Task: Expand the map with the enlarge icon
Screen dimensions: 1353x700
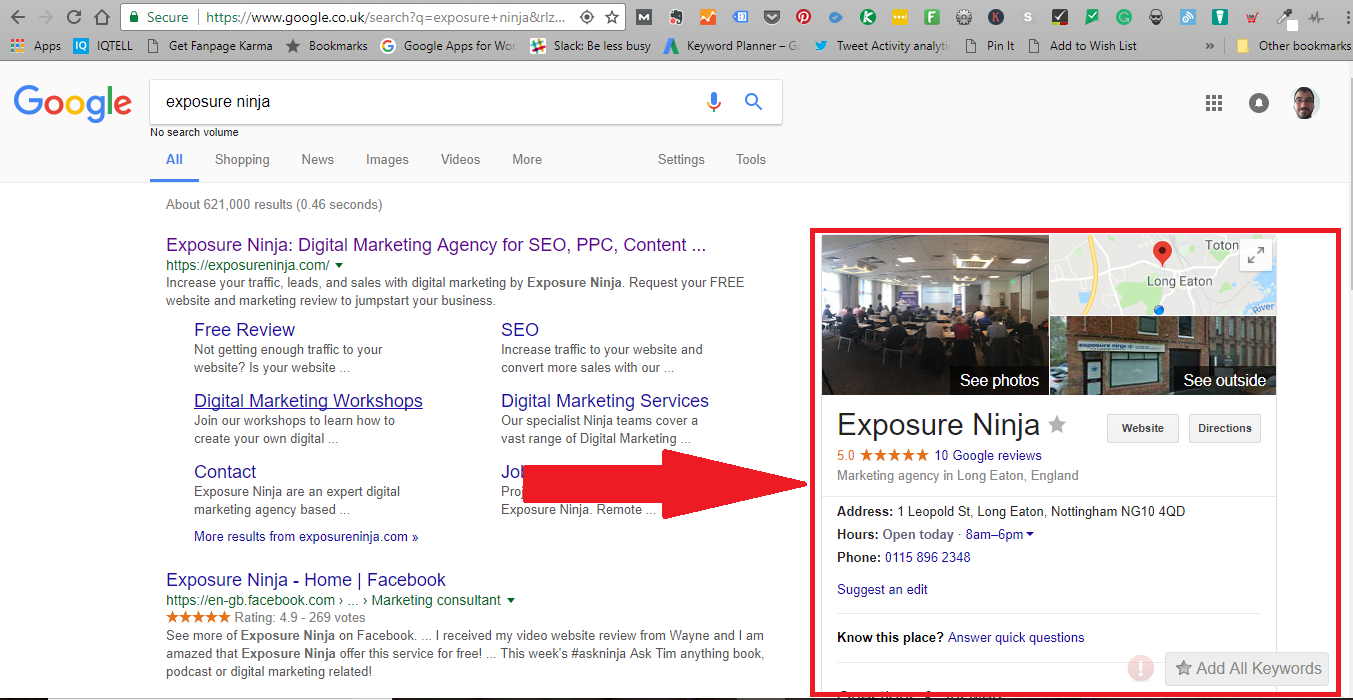Action: point(1256,255)
